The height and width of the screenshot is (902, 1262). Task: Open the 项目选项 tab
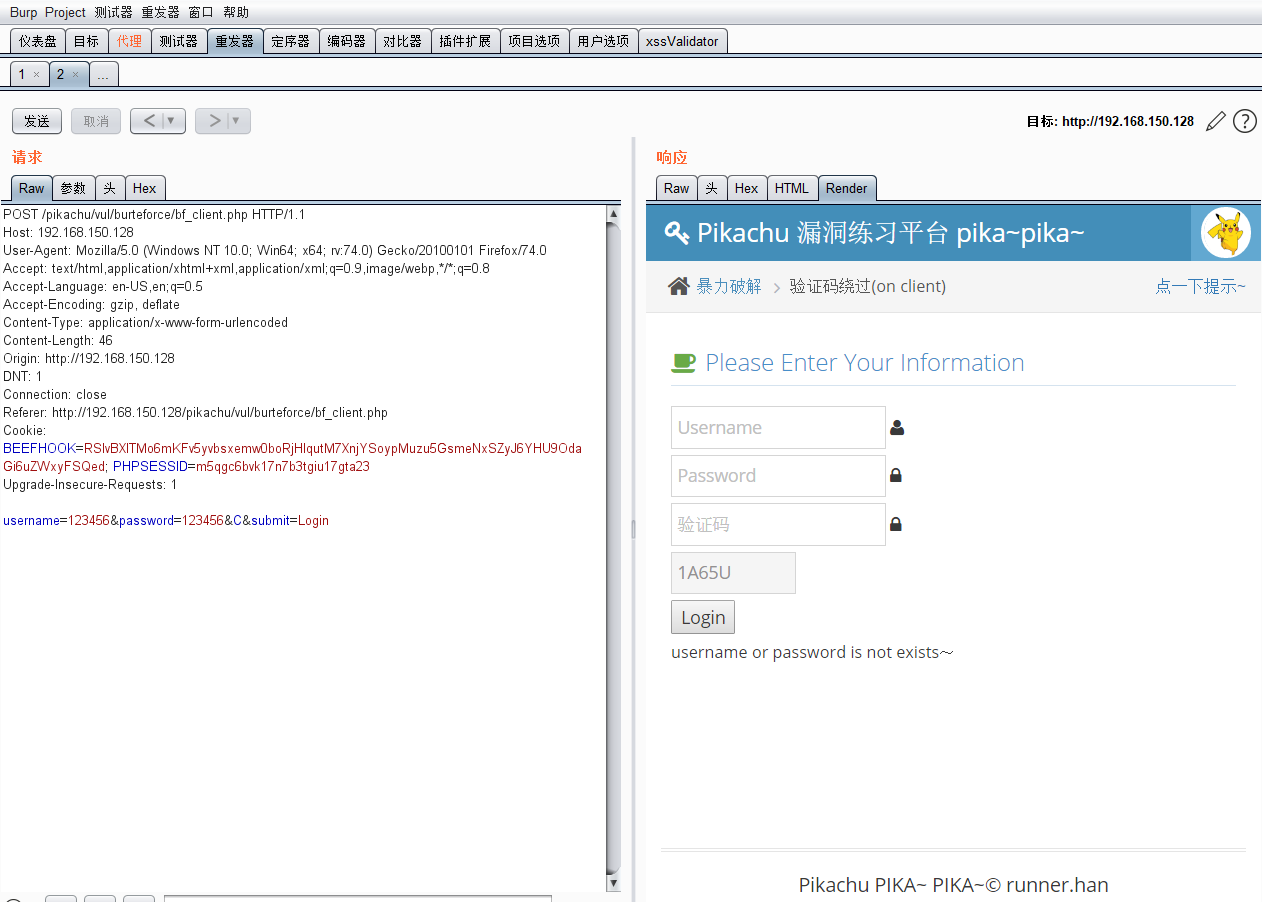[534, 41]
